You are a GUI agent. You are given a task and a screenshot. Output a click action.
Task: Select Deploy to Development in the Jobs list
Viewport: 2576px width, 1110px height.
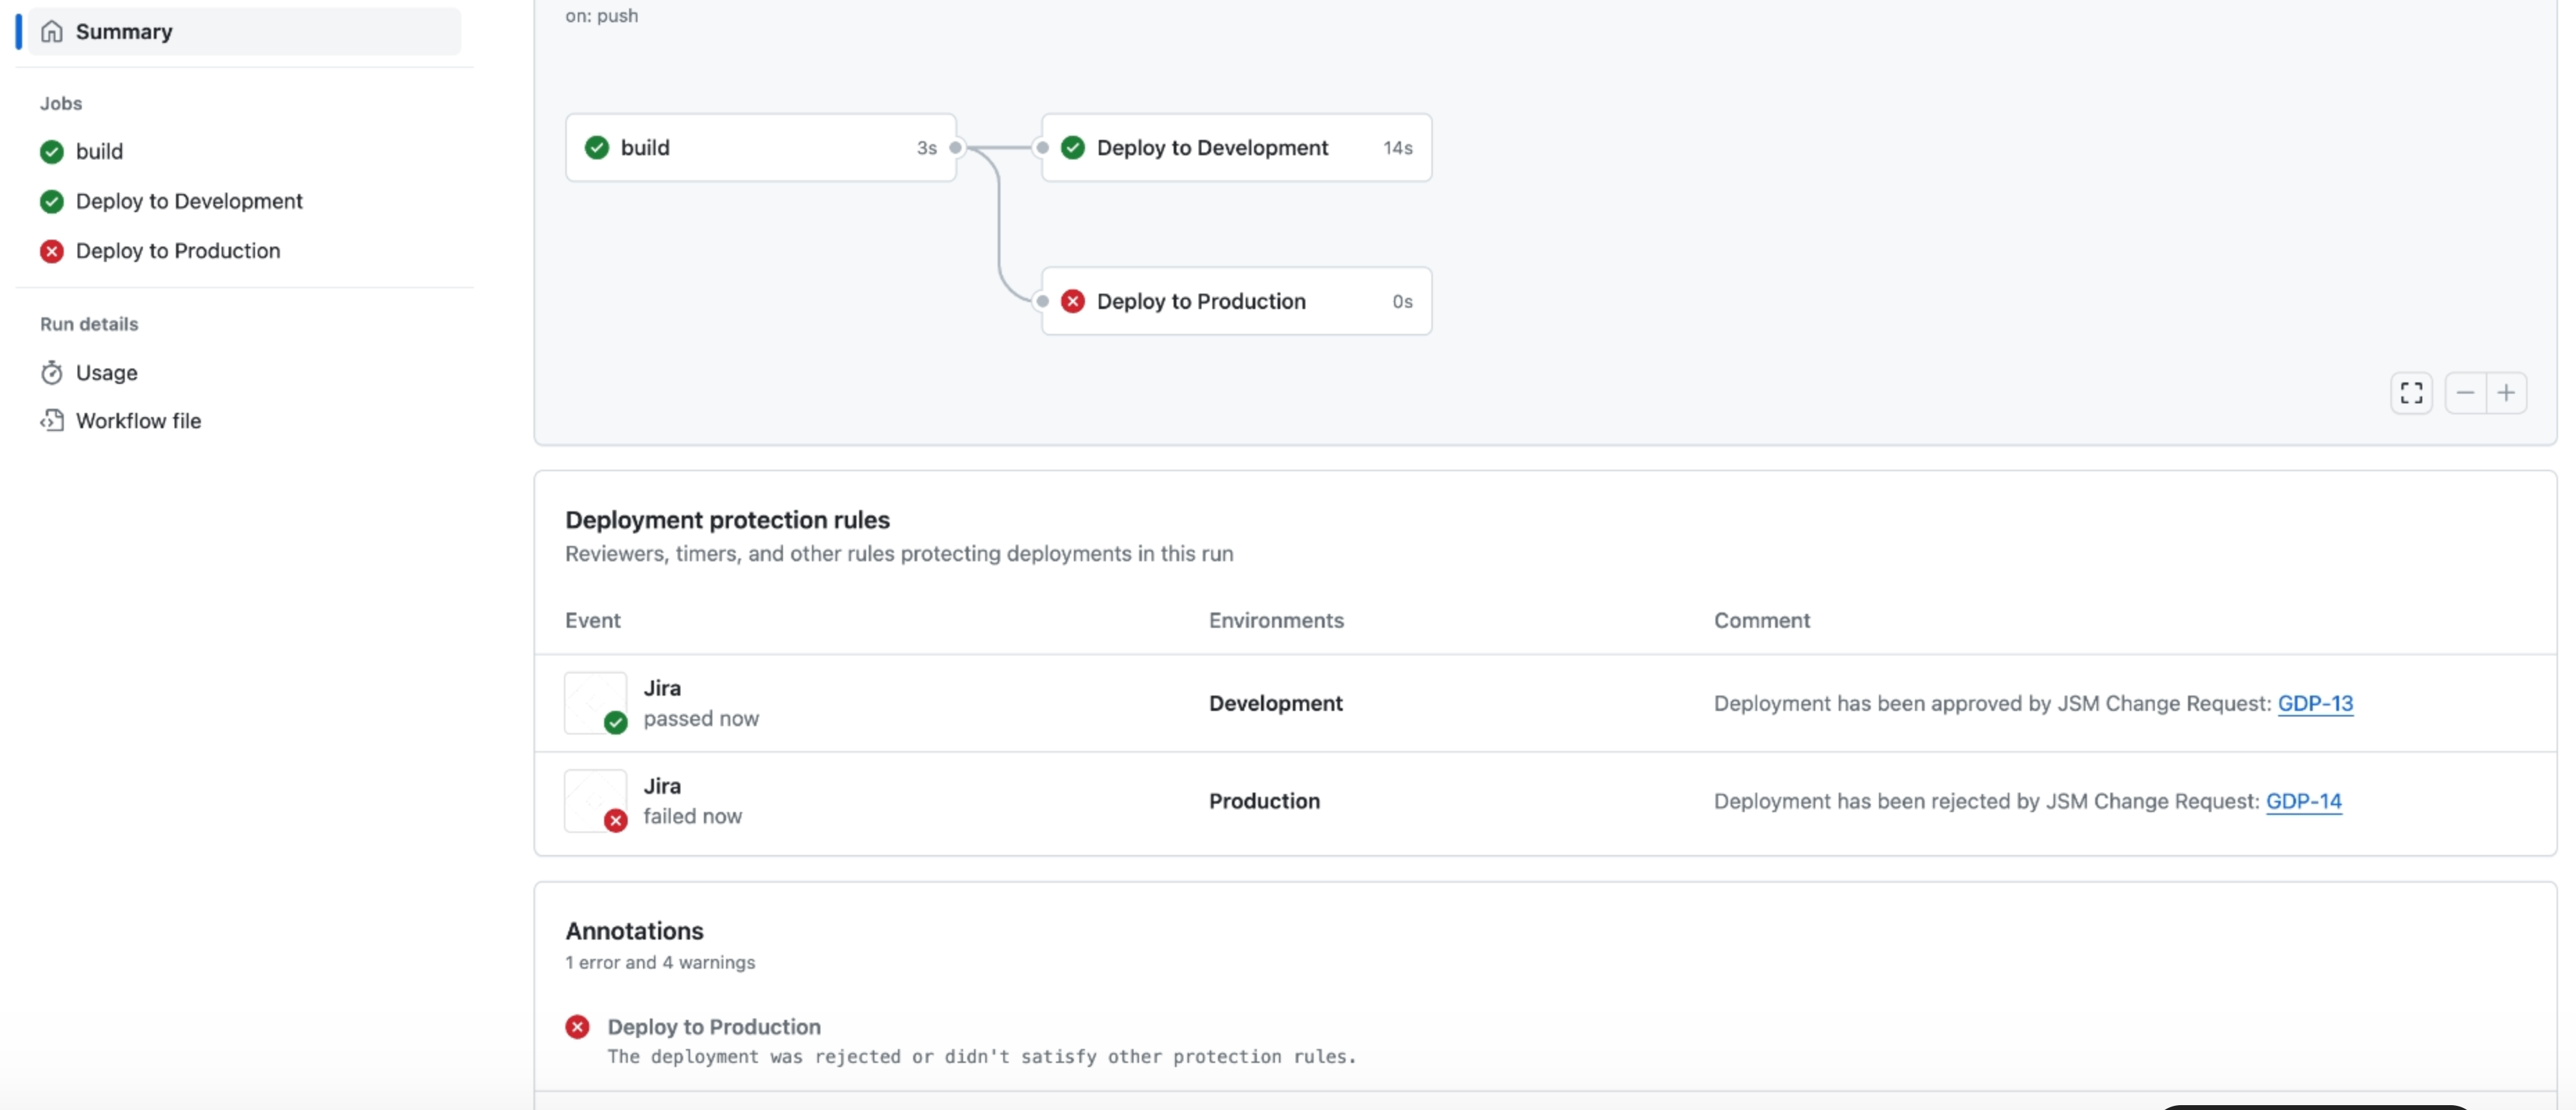click(x=190, y=201)
